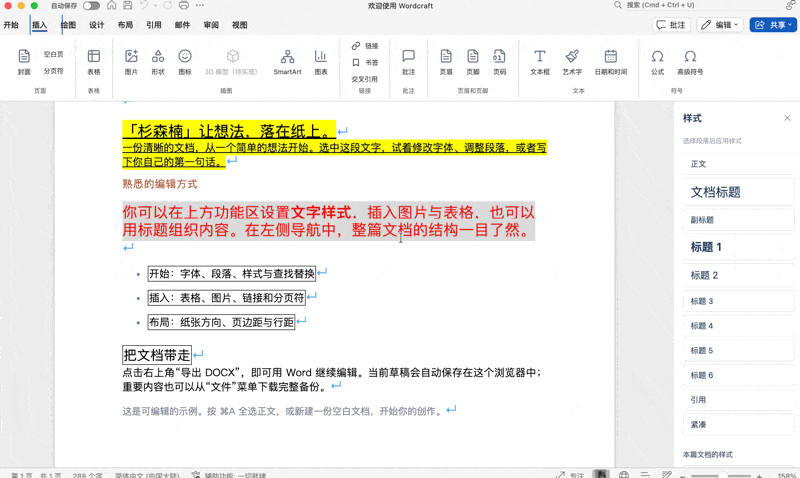Open the shapes (形状) gallery
Image resolution: width=800 pixels, height=478 pixels.
pos(158,62)
